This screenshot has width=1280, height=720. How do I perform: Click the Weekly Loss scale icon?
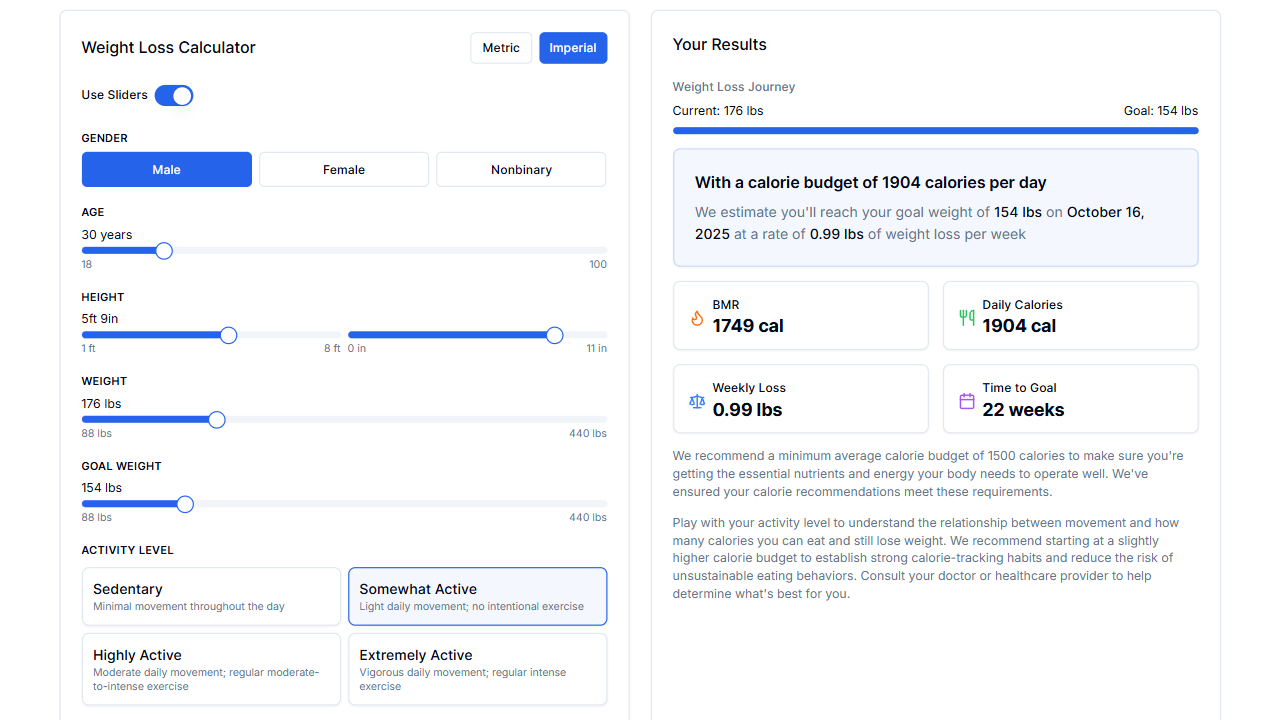click(x=697, y=401)
